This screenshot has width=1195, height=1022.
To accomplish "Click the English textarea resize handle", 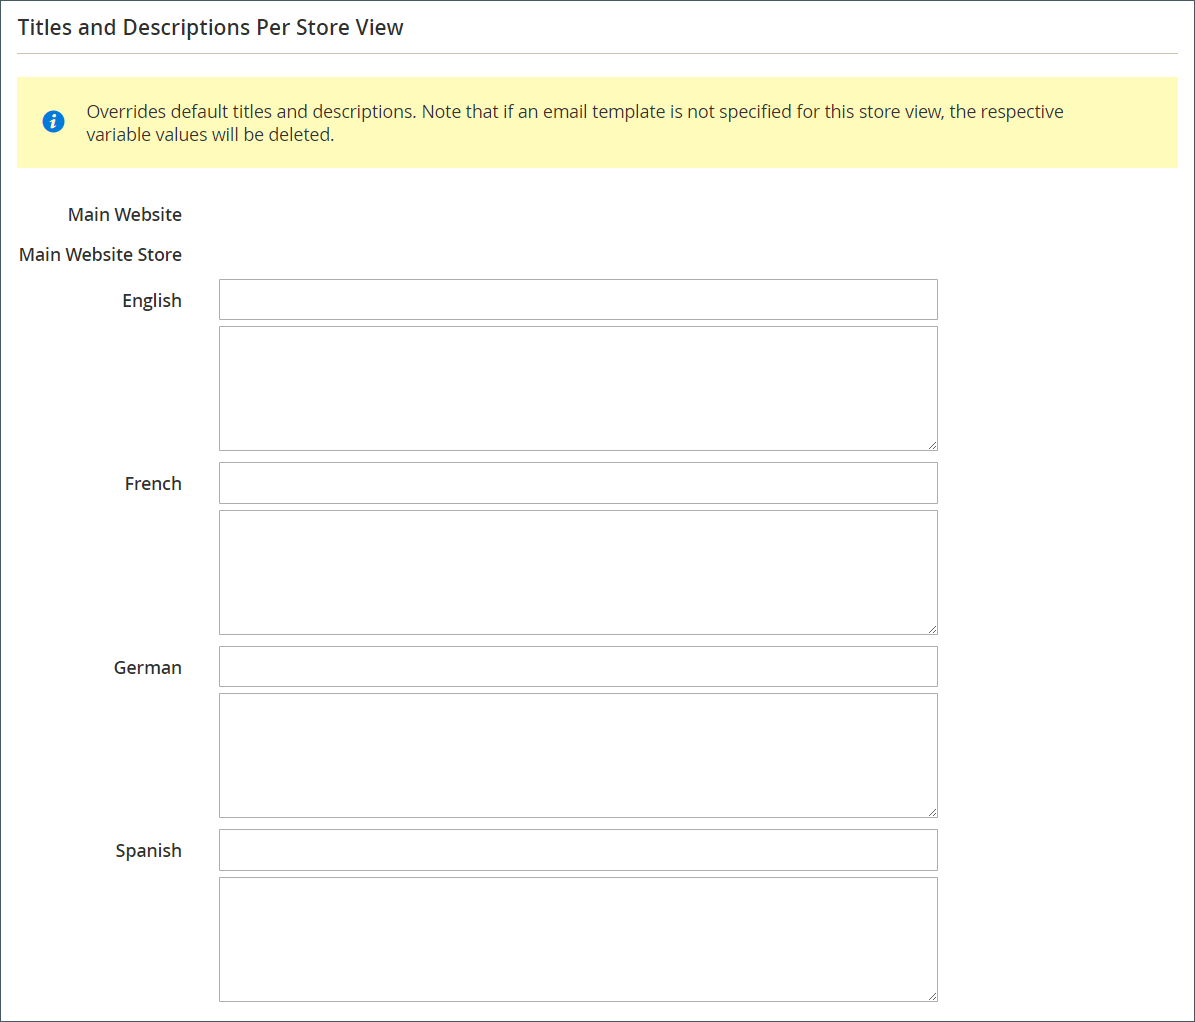I will (x=932, y=445).
